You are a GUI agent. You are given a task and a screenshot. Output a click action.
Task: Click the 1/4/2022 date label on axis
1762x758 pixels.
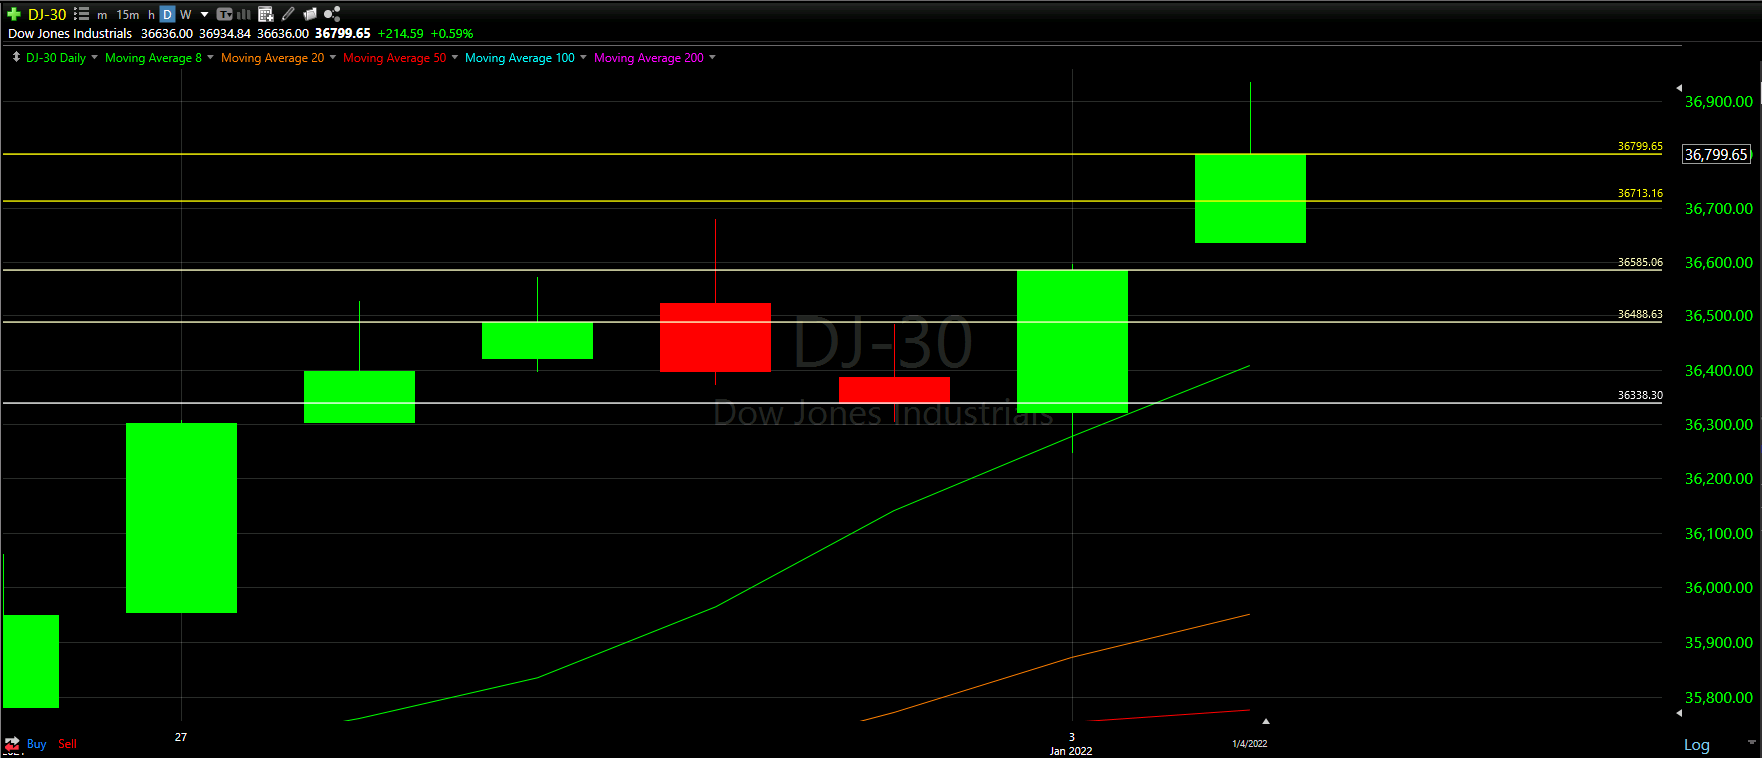pos(1250,744)
